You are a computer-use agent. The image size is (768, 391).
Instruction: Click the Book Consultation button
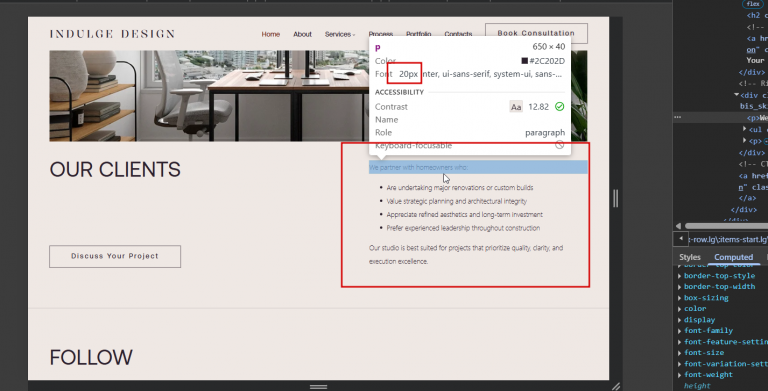(x=536, y=33)
